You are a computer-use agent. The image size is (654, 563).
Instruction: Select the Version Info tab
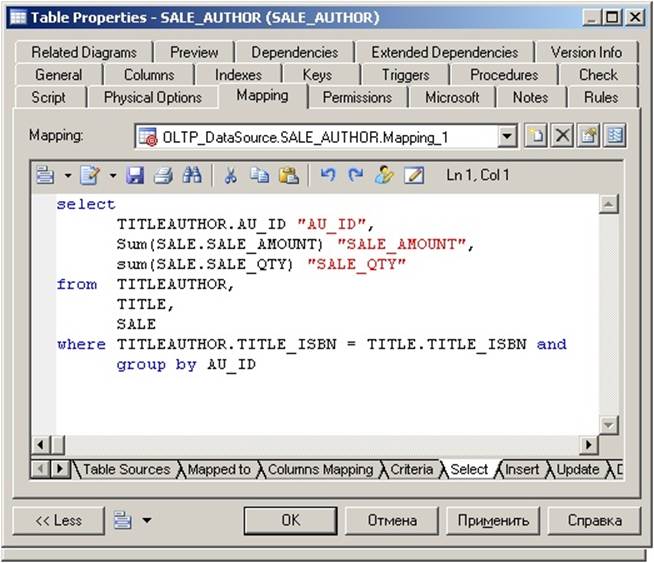click(x=586, y=53)
